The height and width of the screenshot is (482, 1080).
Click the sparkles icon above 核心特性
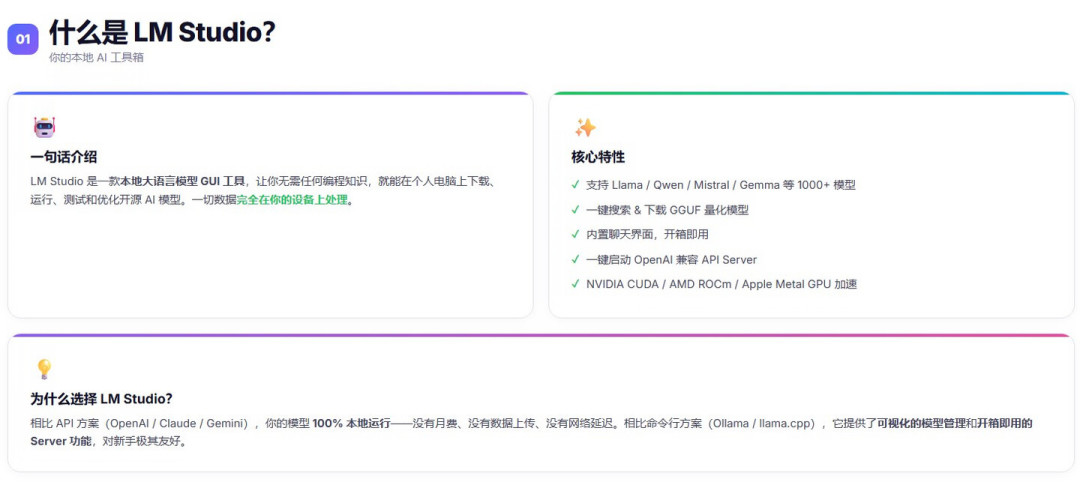coord(585,127)
